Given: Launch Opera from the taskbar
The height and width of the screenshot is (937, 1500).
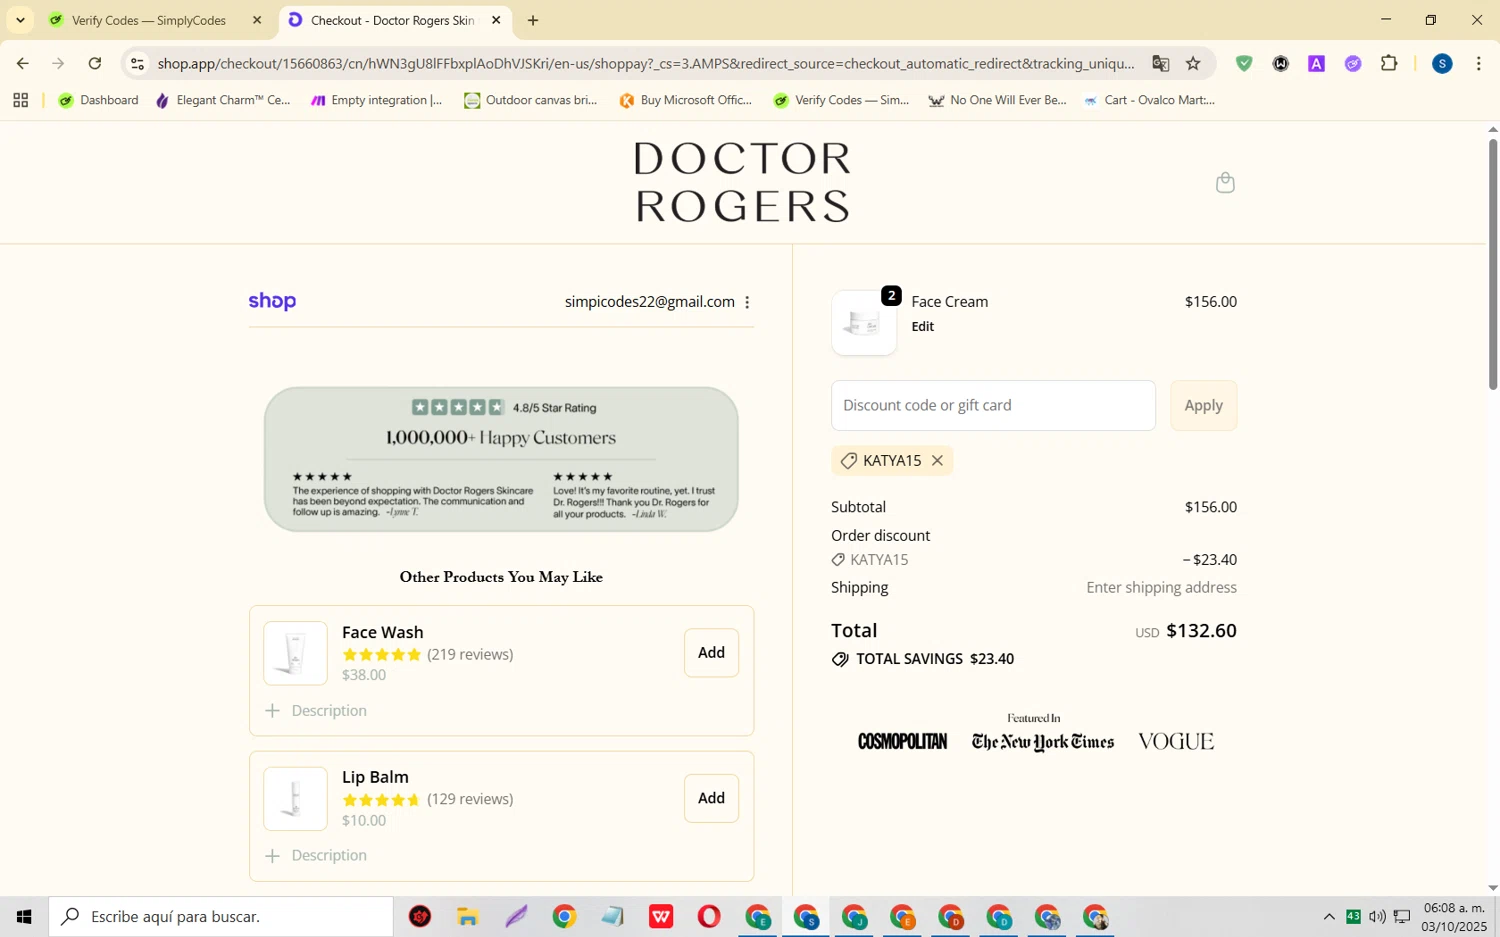Looking at the screenshot, I should tap(709, 916).
